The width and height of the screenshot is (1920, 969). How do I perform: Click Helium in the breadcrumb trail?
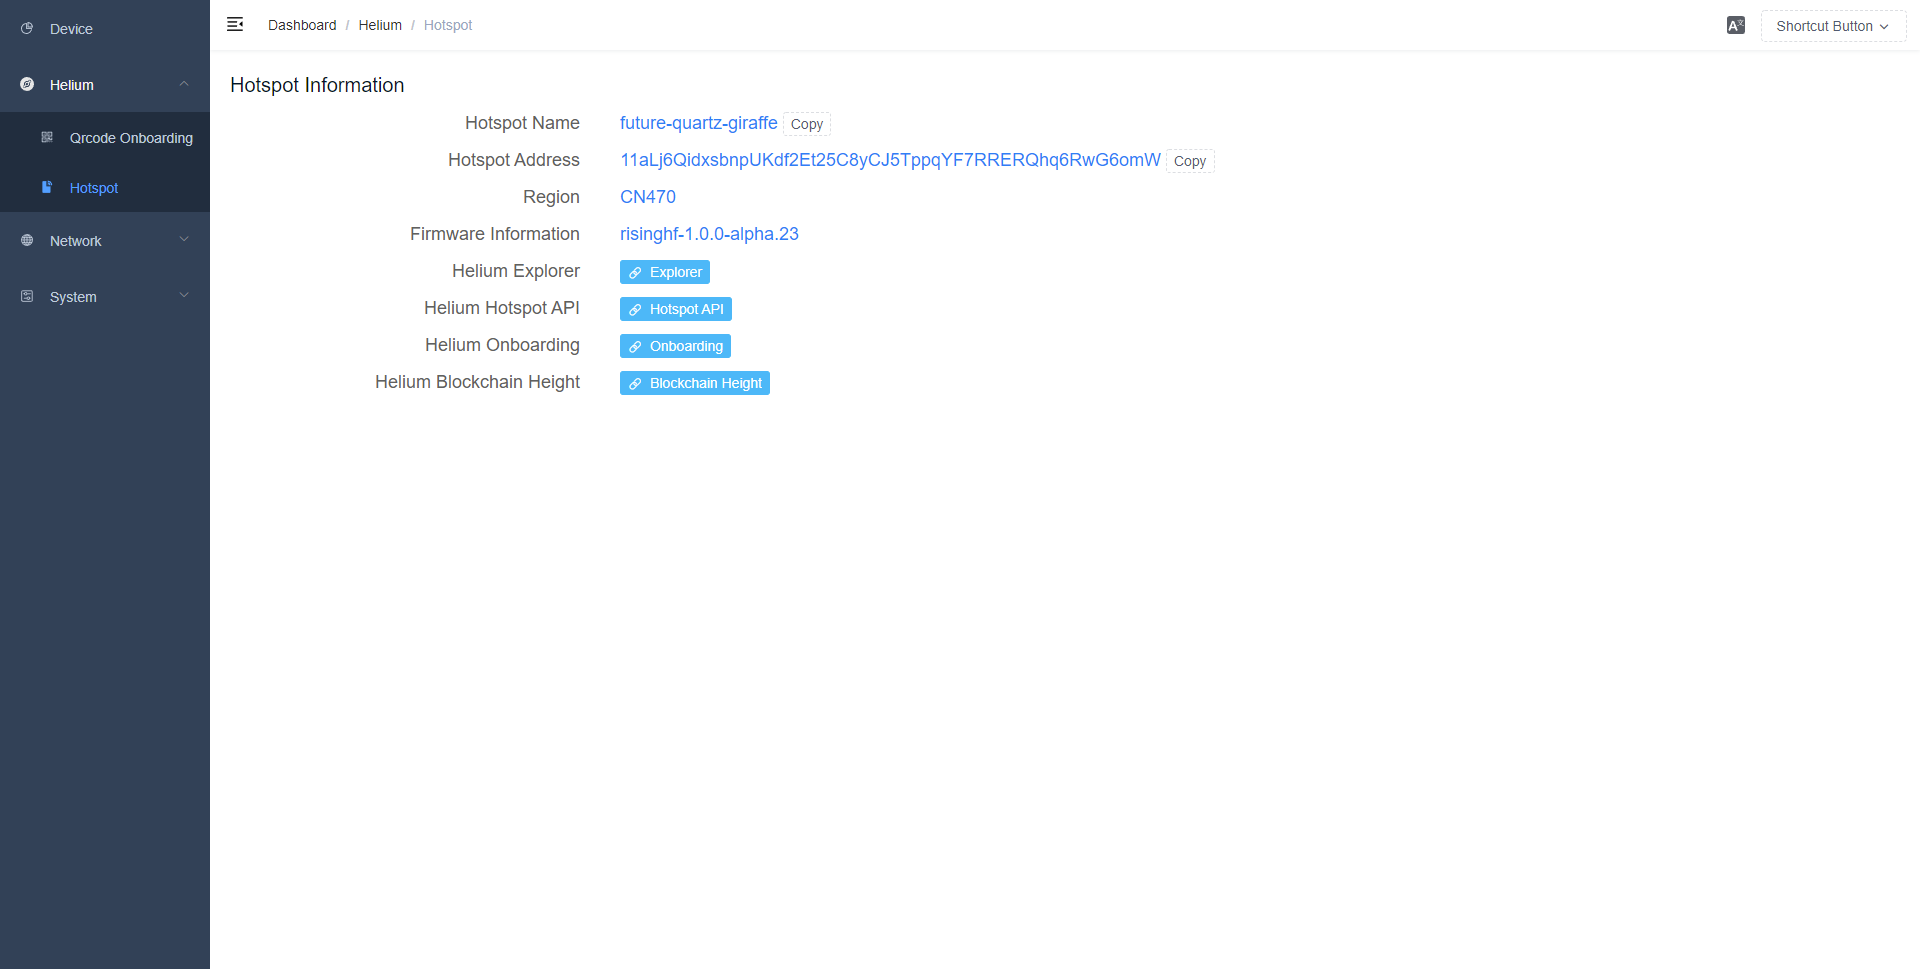pos(380,25)
